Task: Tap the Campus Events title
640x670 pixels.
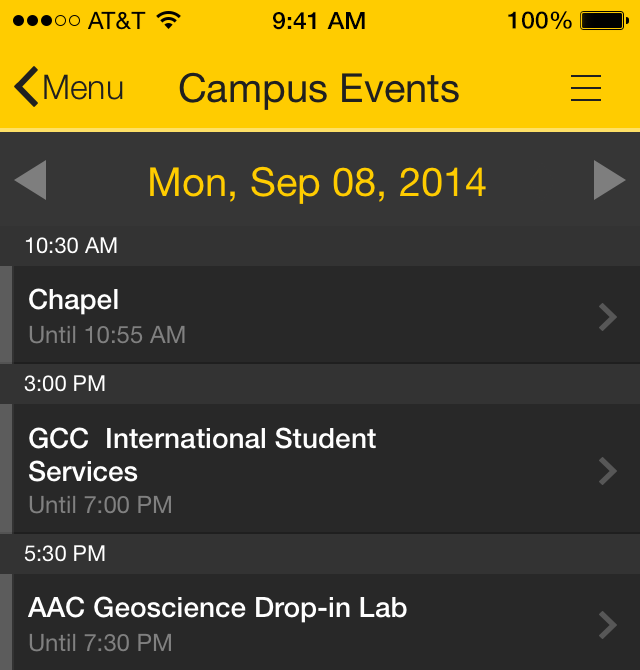Action: point(319,89)
